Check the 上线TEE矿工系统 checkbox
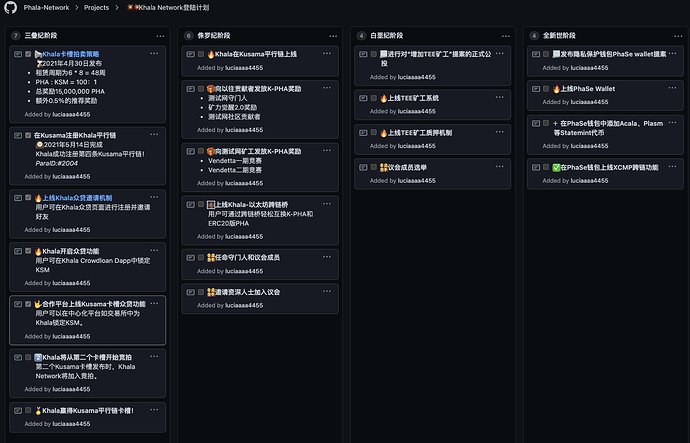690x443 pixels. 374,98
